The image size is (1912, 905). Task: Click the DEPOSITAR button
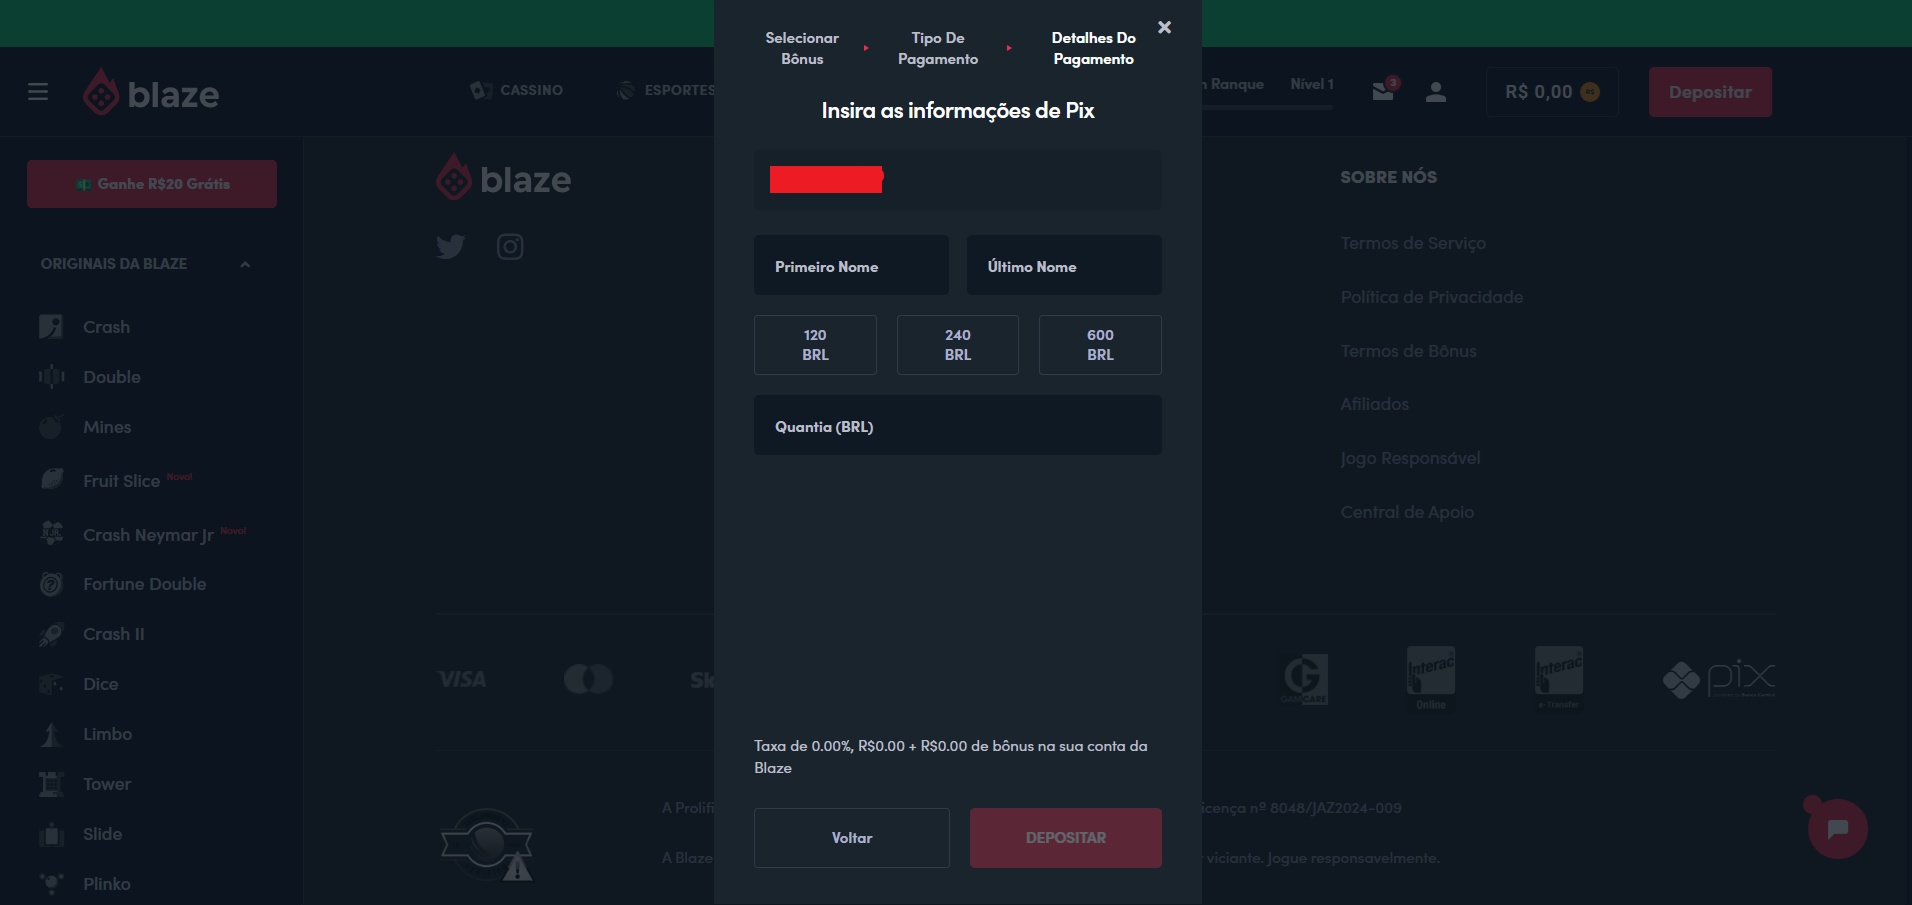pos(1066,838)
